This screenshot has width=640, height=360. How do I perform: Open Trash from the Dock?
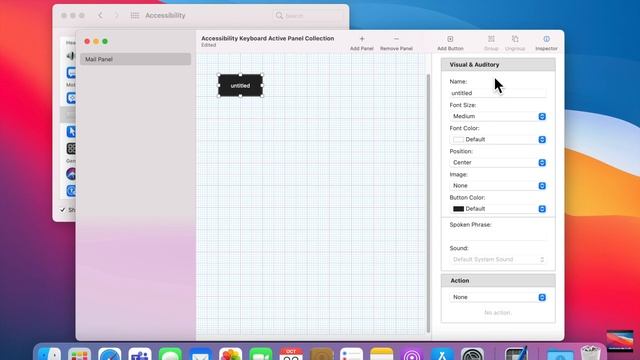[x=590, y=353]
